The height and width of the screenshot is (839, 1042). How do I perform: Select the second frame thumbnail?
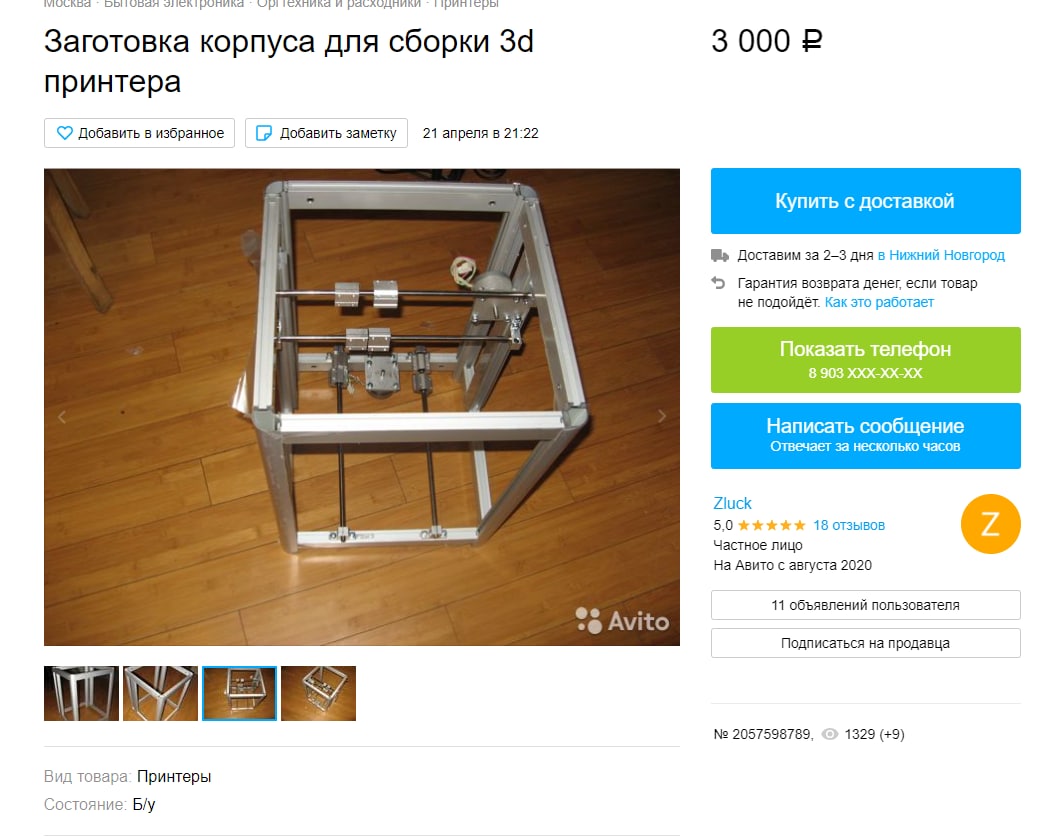tap(160, 694)
